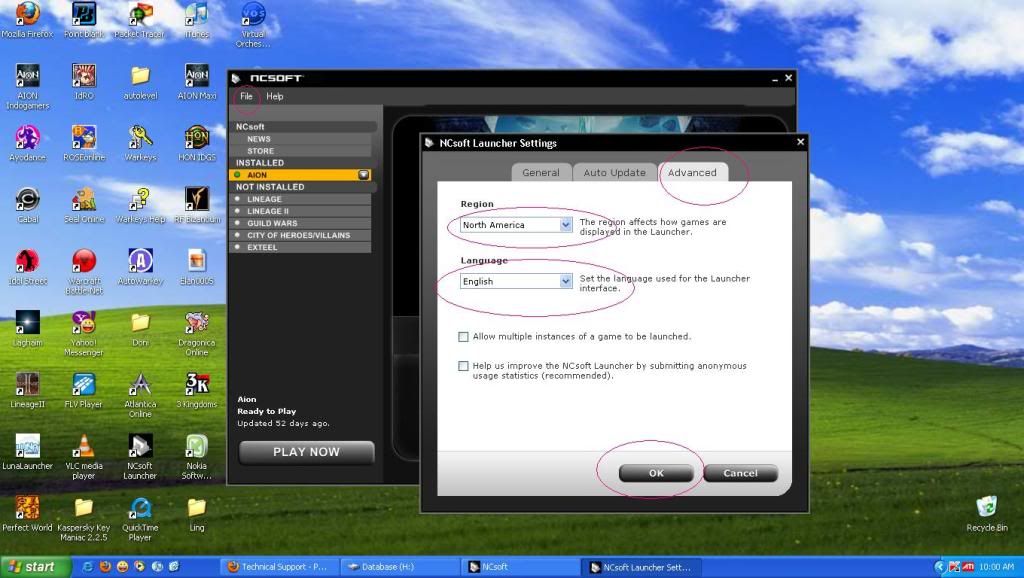This screenshot has width=1024, height=578.
Task: Select the HON IDGS desktop icon
Action: click(197, 138)
